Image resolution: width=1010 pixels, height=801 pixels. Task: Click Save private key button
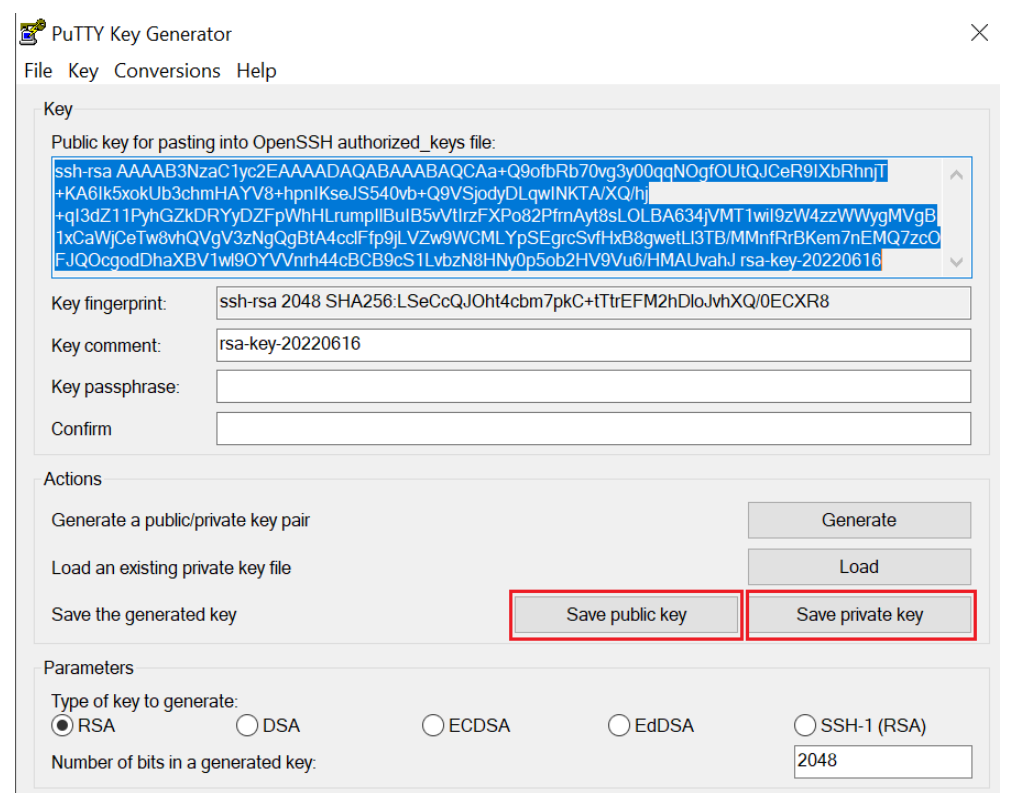[860, 615]
